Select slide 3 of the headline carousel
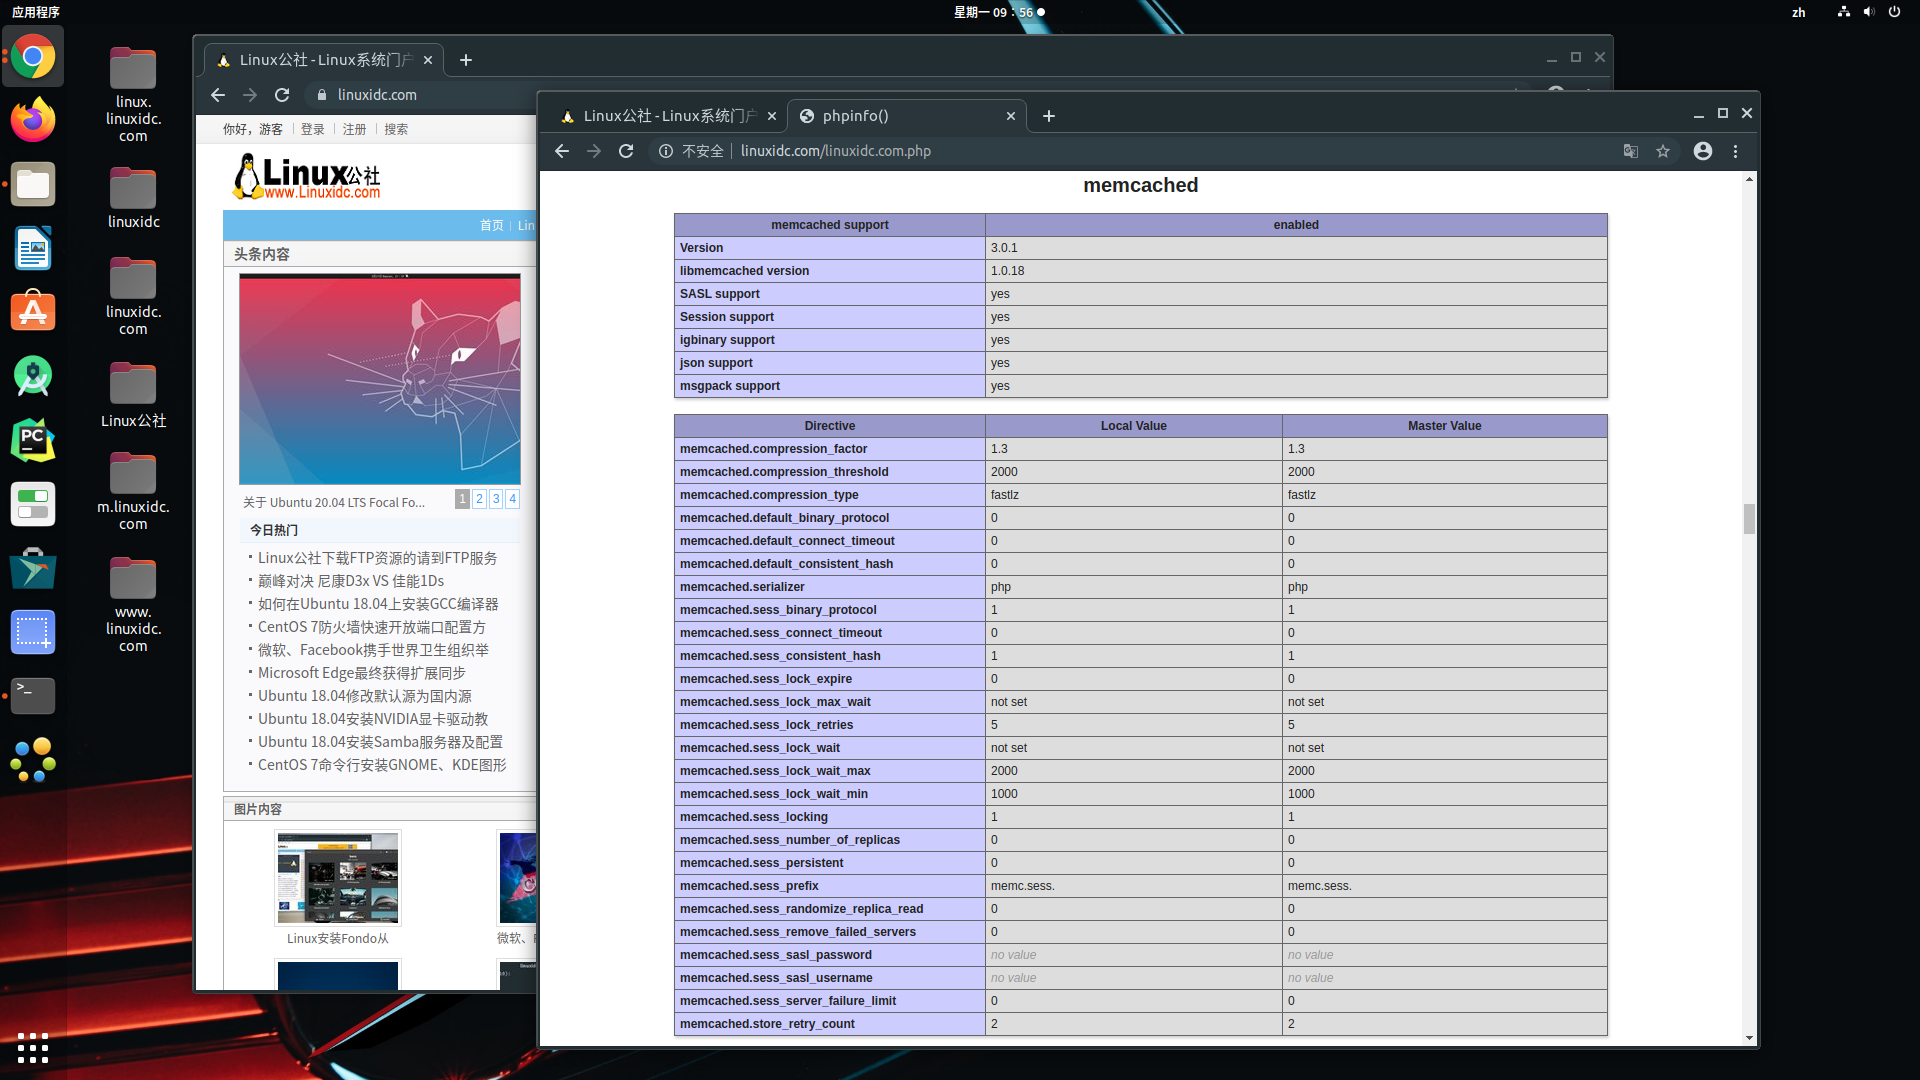The height and width of the screenshot is (1080, 1920). [x=496, y=498]
